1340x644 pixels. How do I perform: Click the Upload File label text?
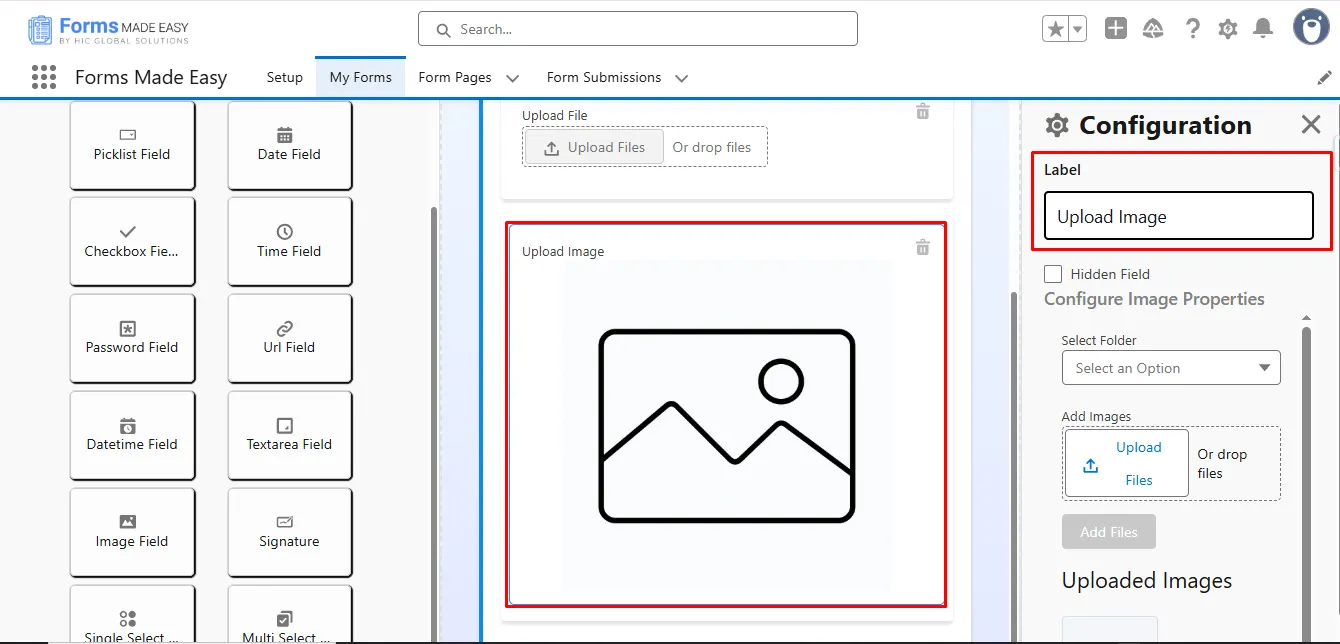coord(555,116)
